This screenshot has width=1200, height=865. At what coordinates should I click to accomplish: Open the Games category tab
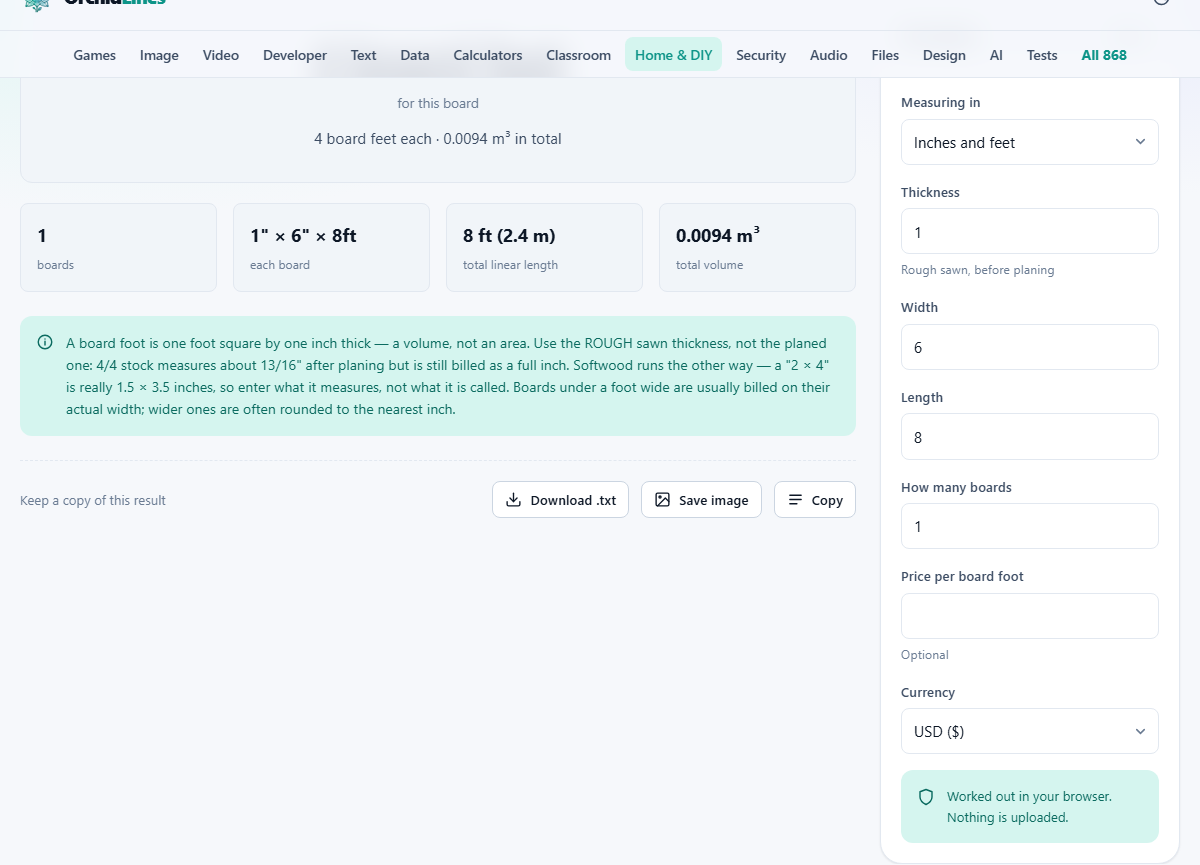(95, 55)
